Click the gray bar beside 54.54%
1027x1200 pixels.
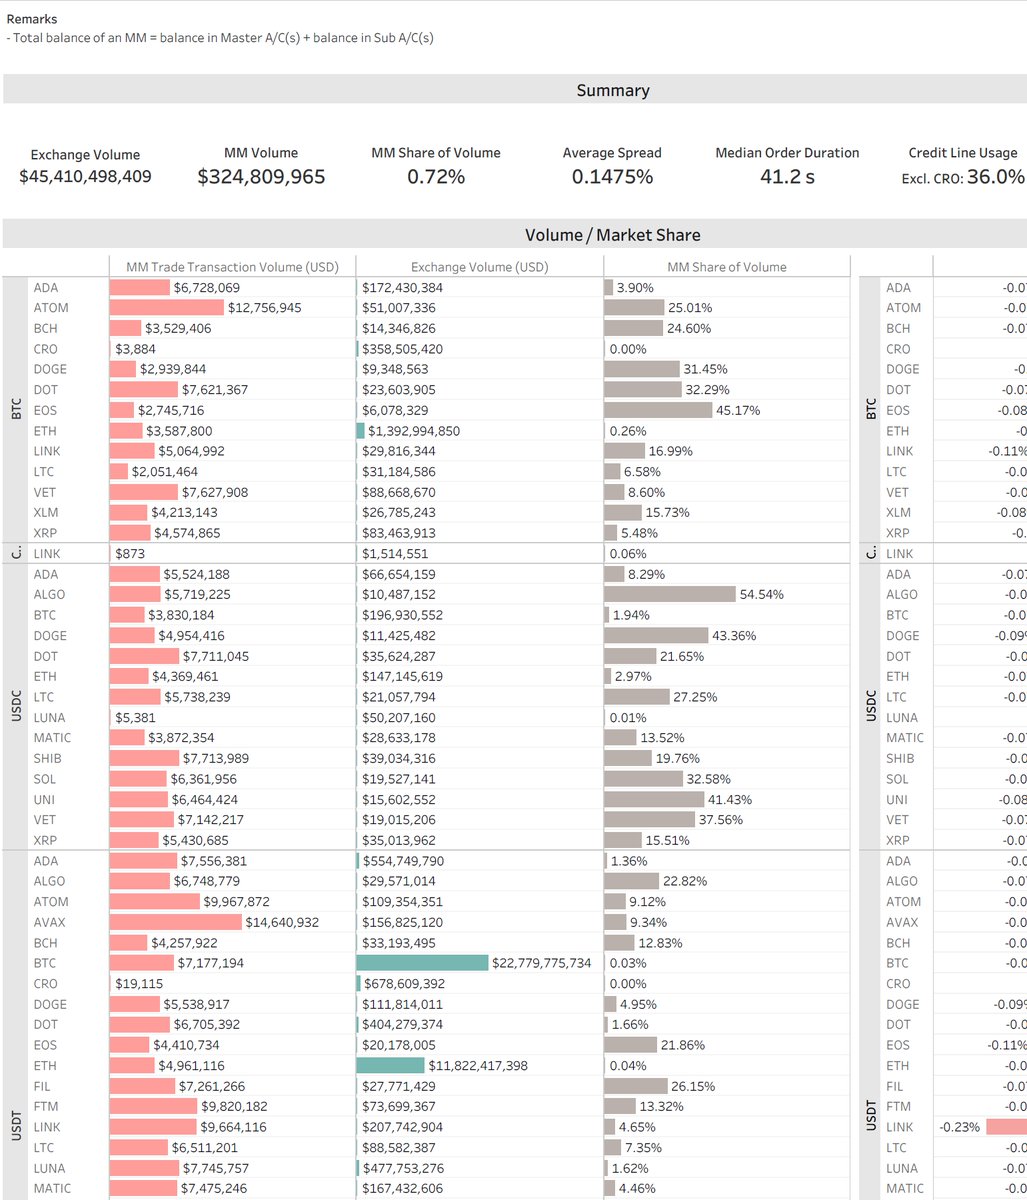pos(670,594)
